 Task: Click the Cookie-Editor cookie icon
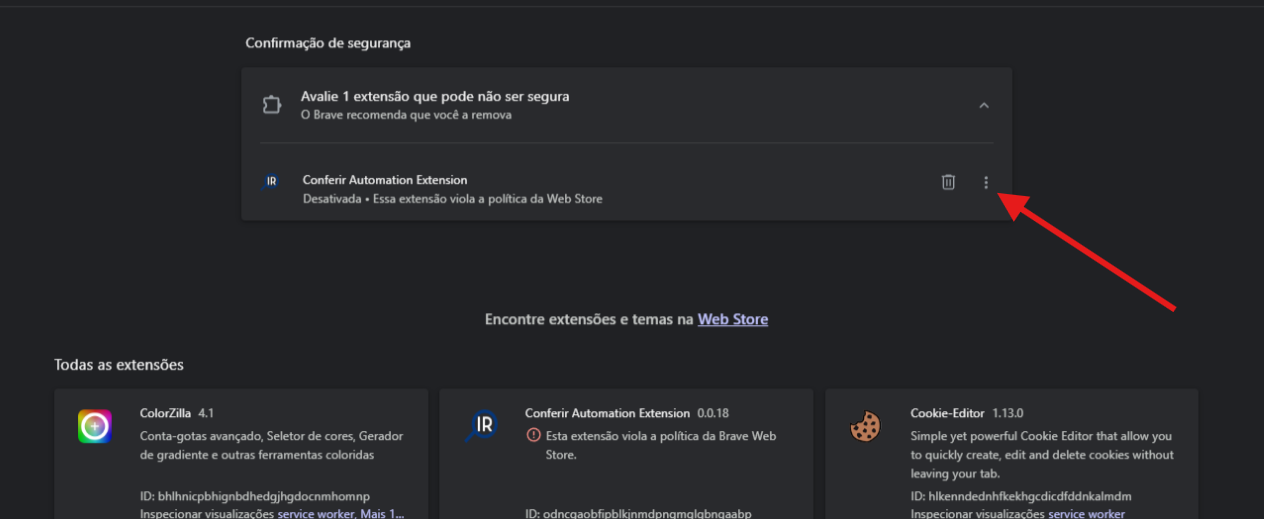865,426
